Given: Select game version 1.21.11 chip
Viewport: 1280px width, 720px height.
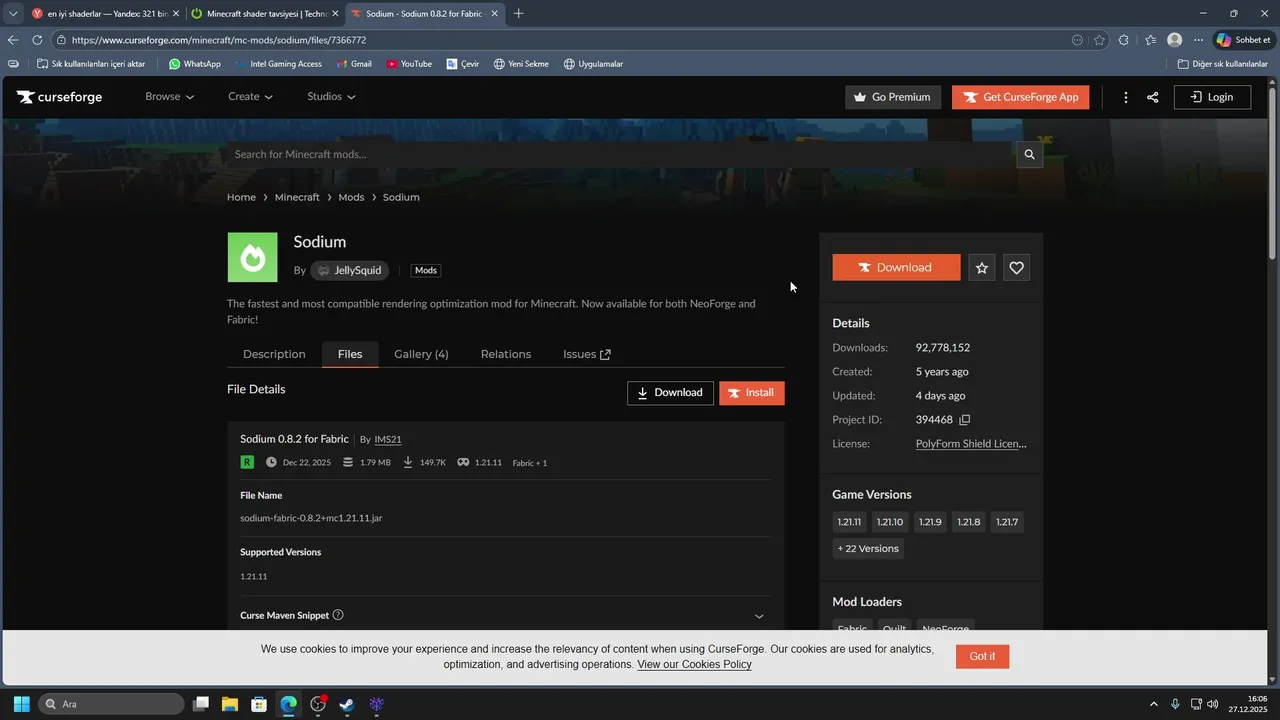Looking at the screenshot, I should [x=849, y=522].
